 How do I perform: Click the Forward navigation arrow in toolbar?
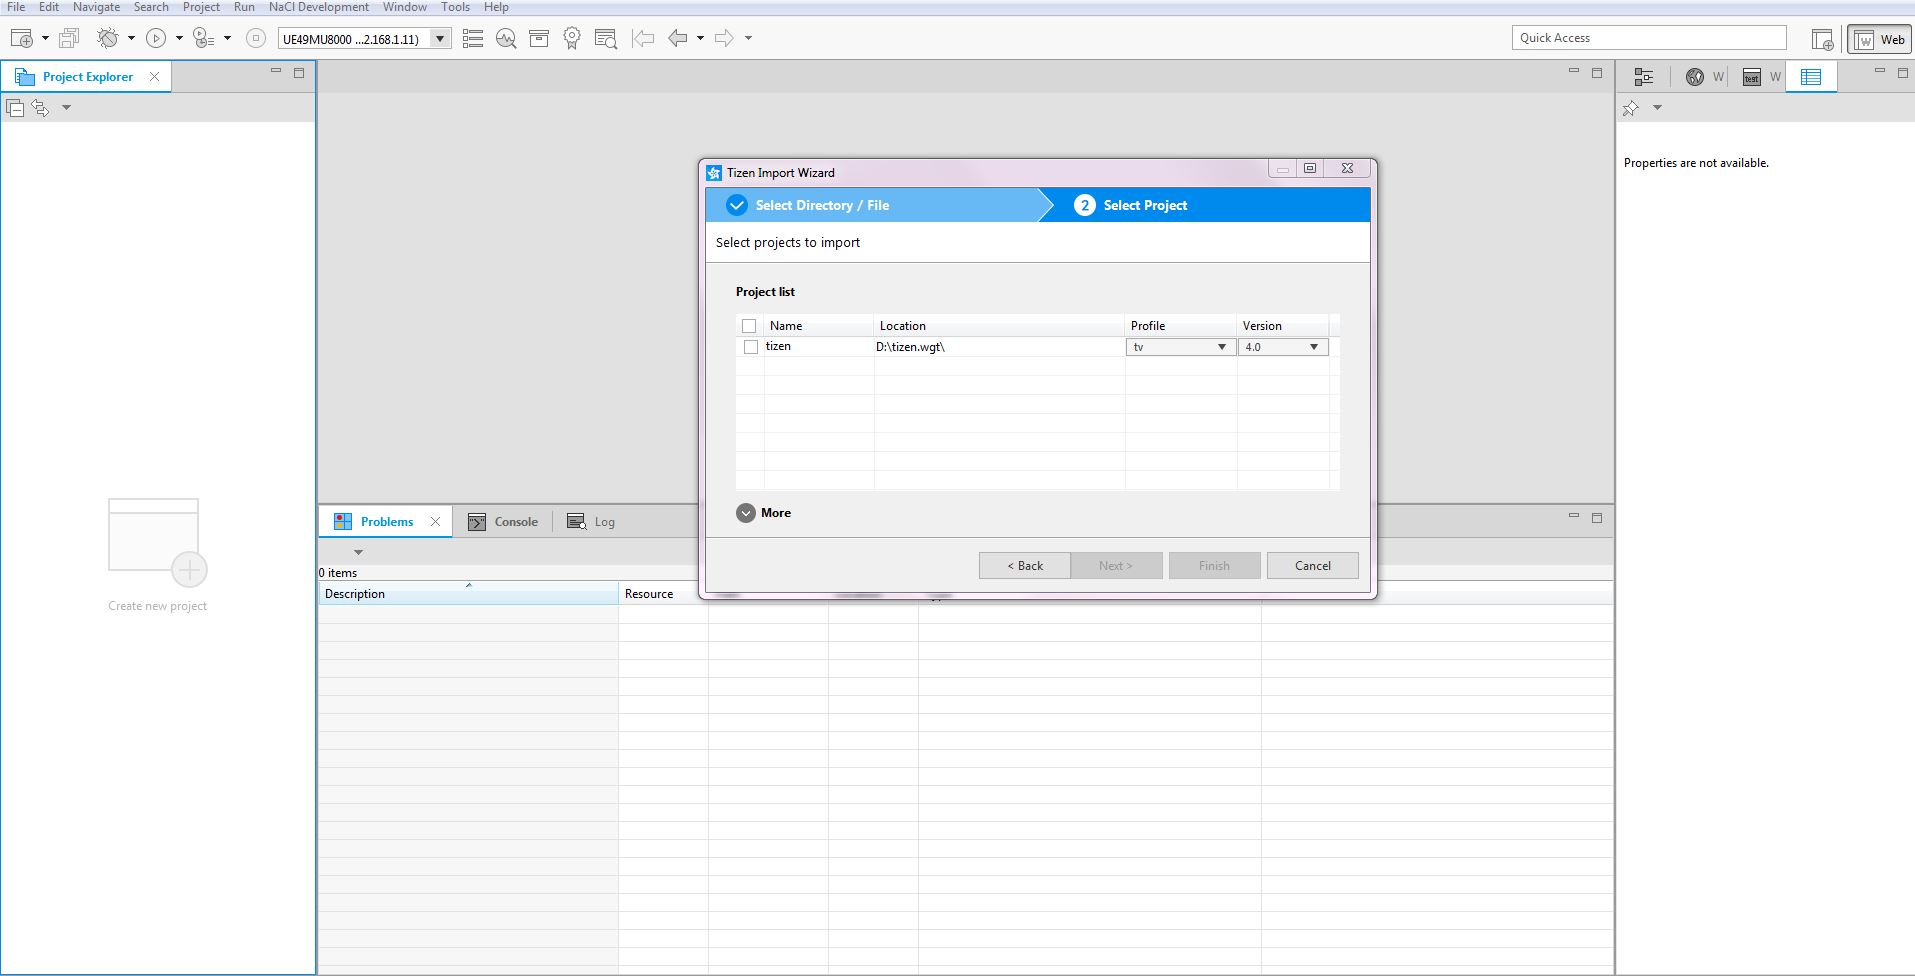pos(724,38)
